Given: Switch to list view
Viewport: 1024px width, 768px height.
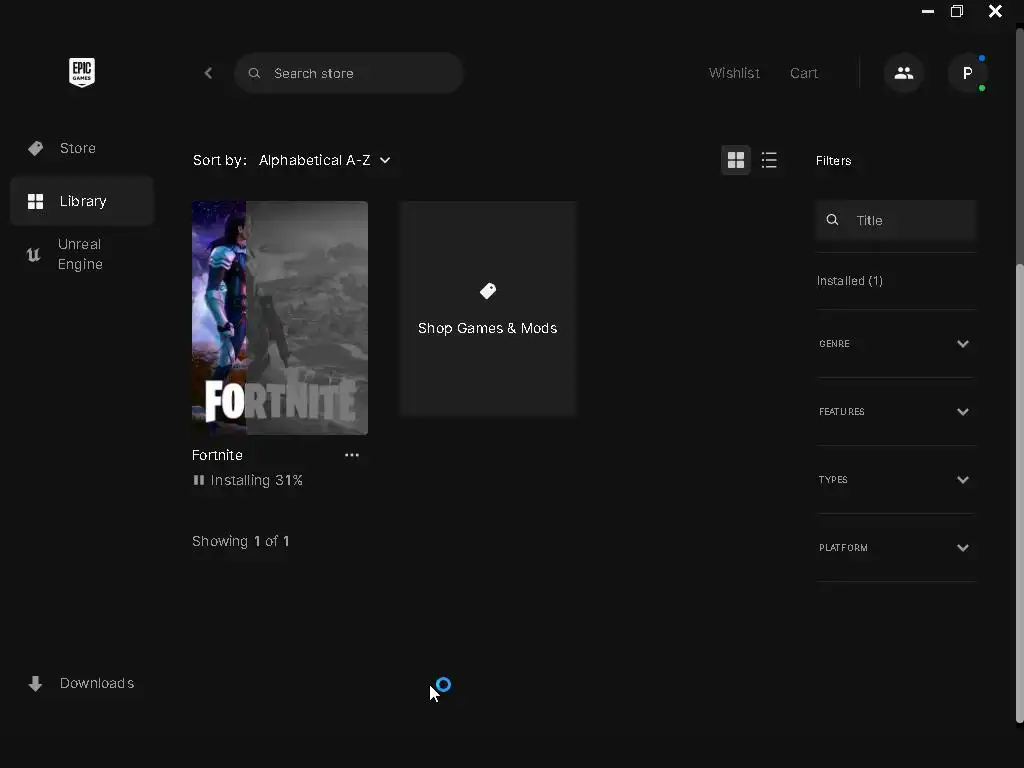Looking at the screenshot, I should coord(769,160).
